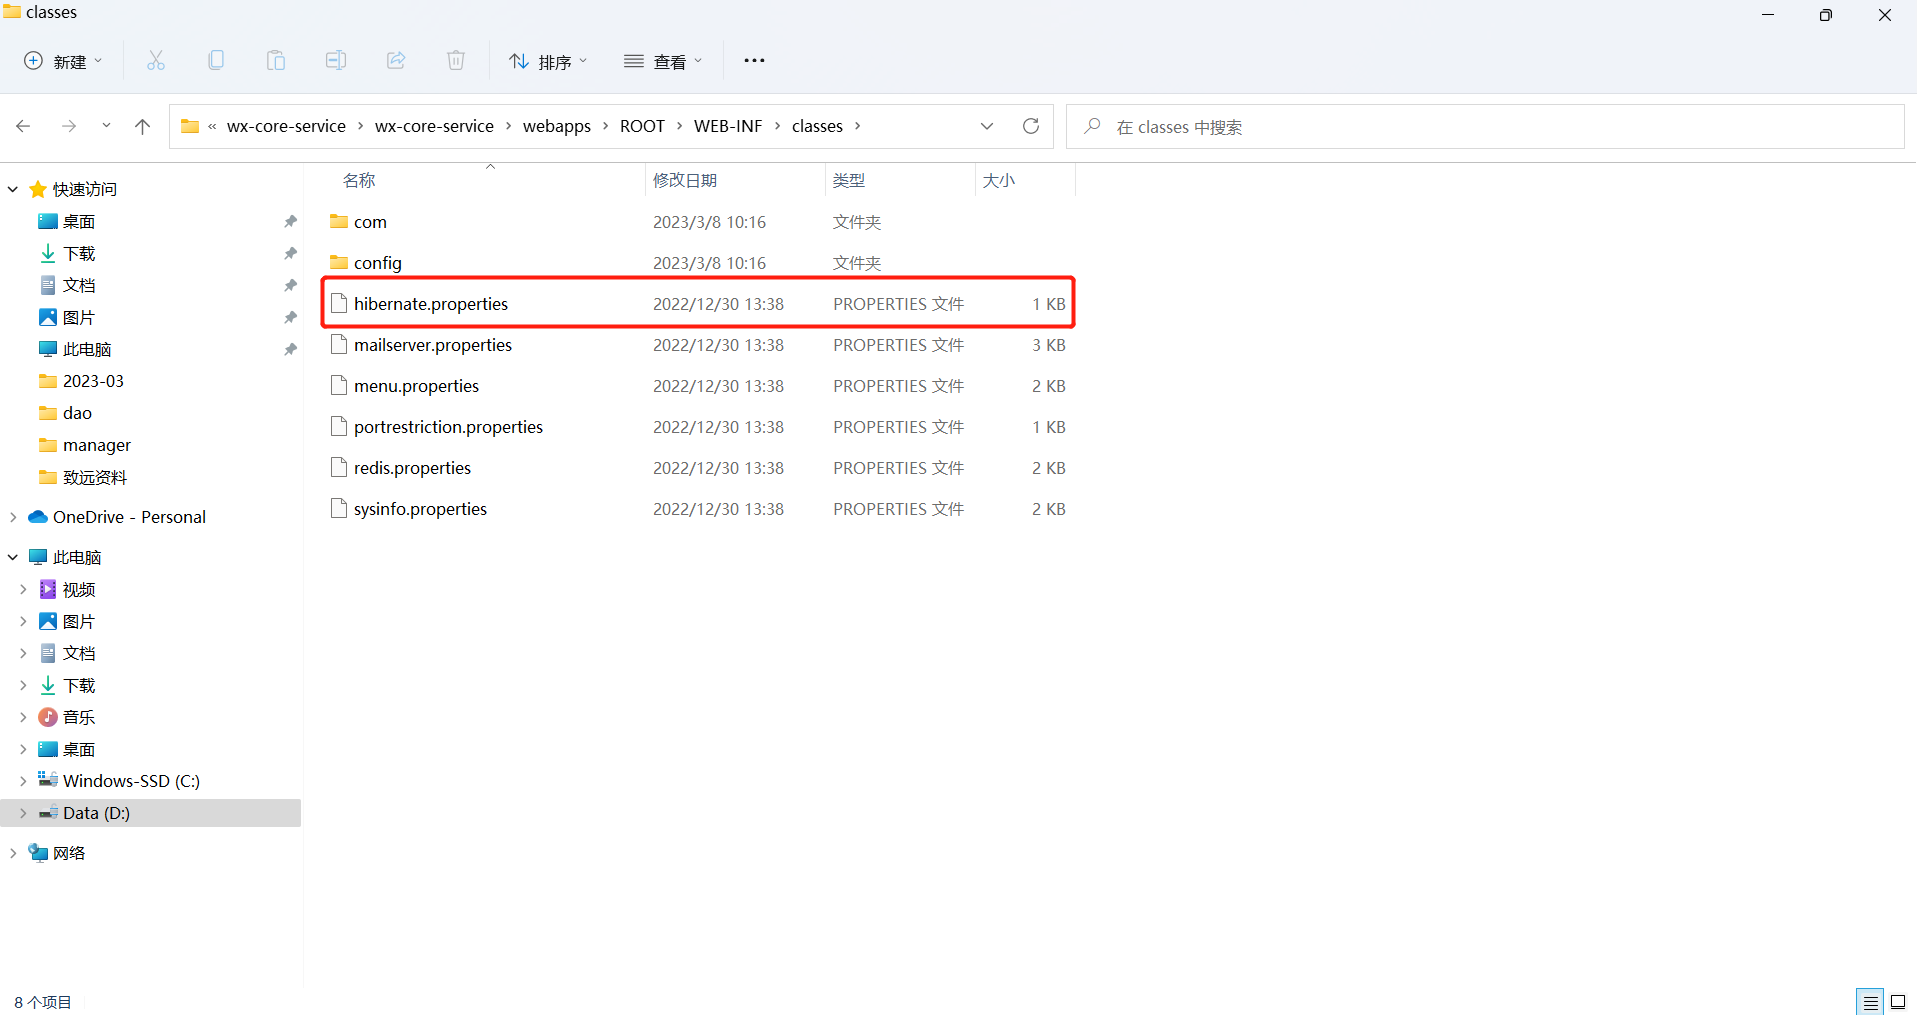Open the View (查看) dropdown menu
Image resolution: width=1917 pixels, height=1015 pixels.
tap(663, 62)
